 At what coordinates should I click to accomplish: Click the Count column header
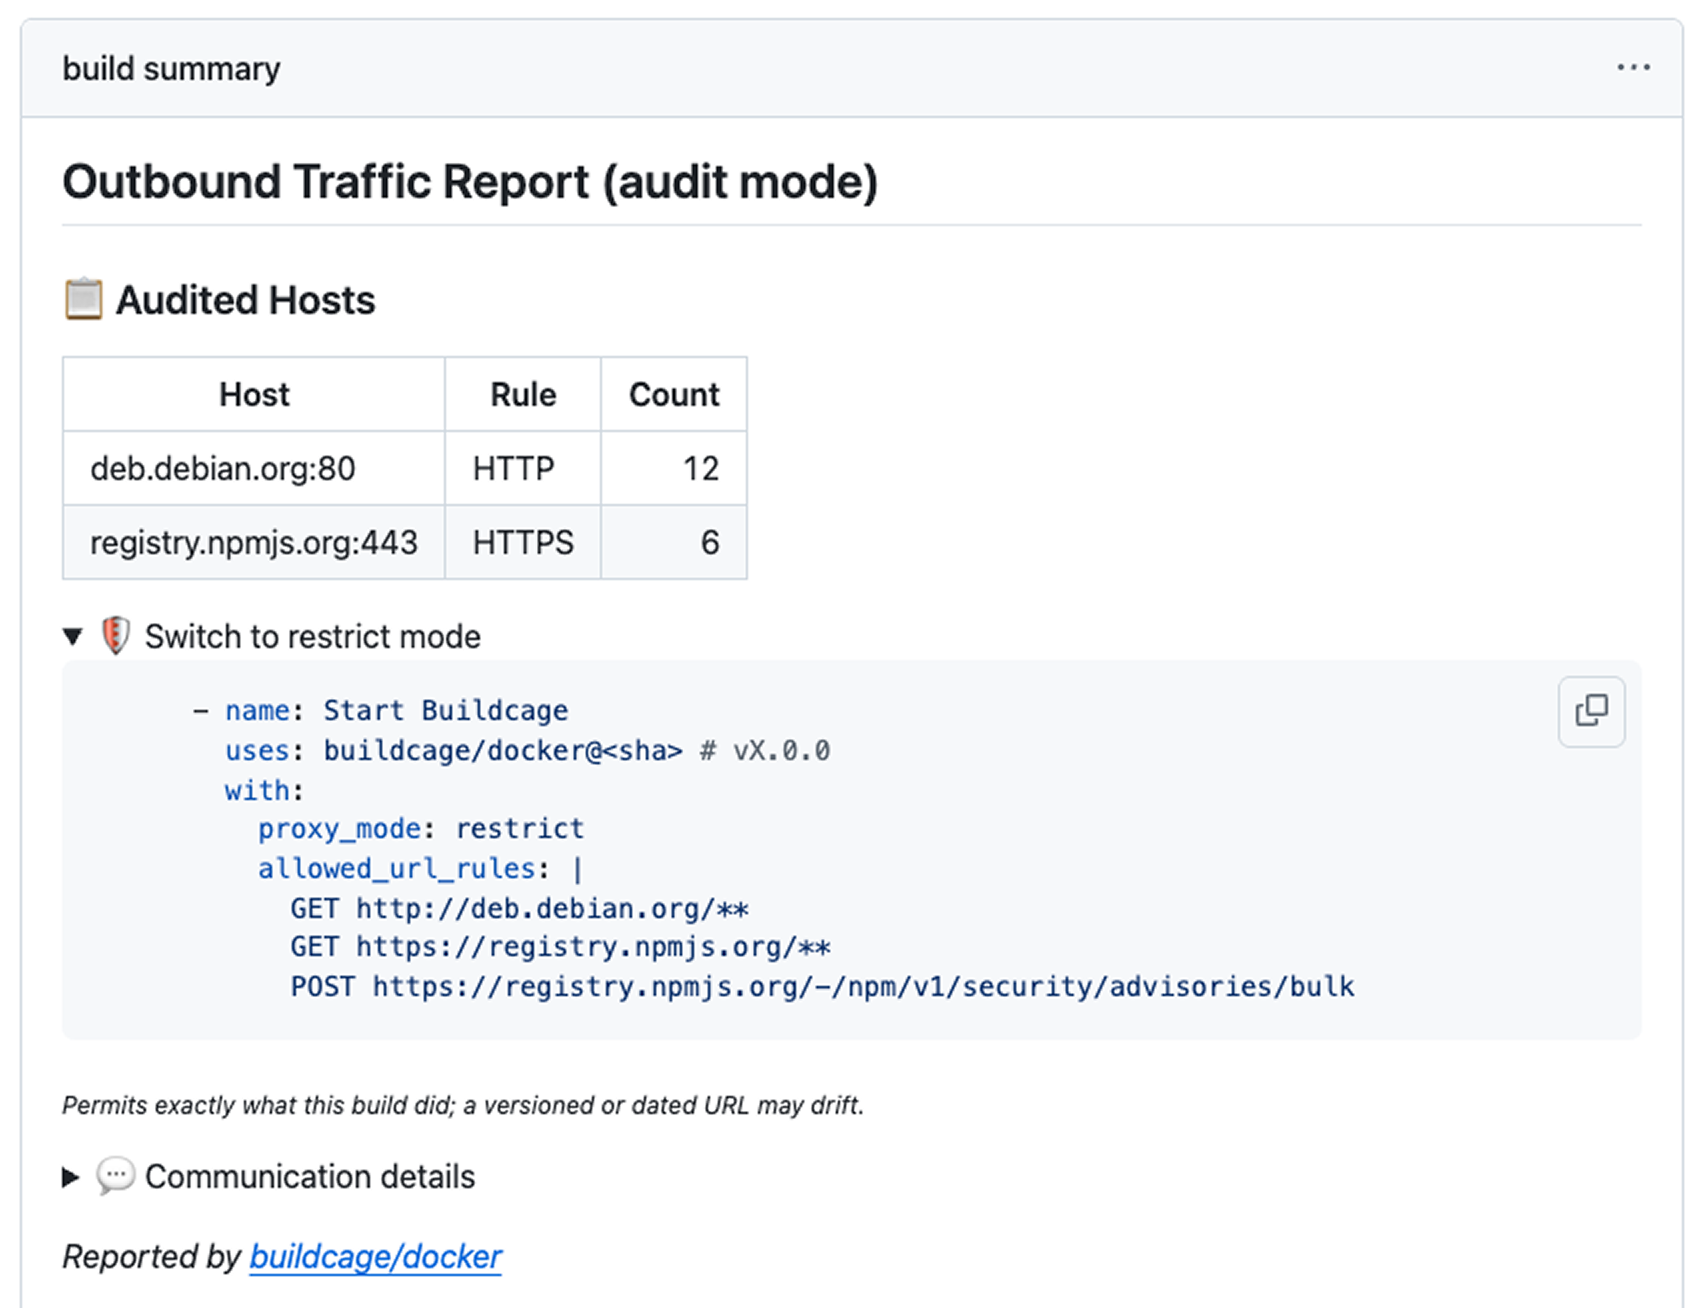point(674,394)
